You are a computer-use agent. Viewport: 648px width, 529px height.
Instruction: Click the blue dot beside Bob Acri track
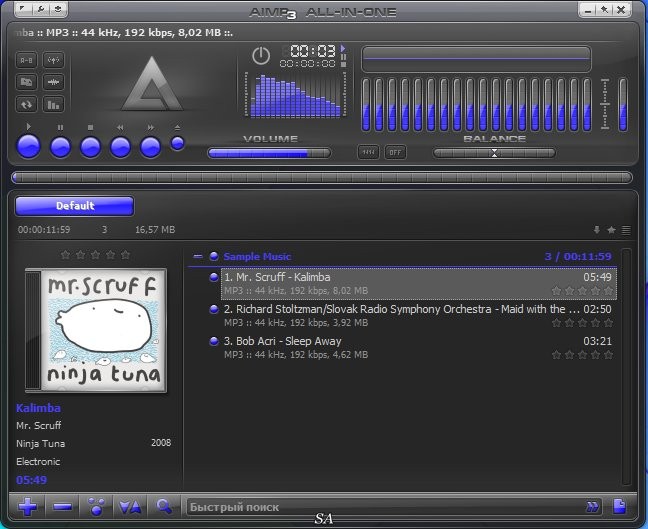214,341
